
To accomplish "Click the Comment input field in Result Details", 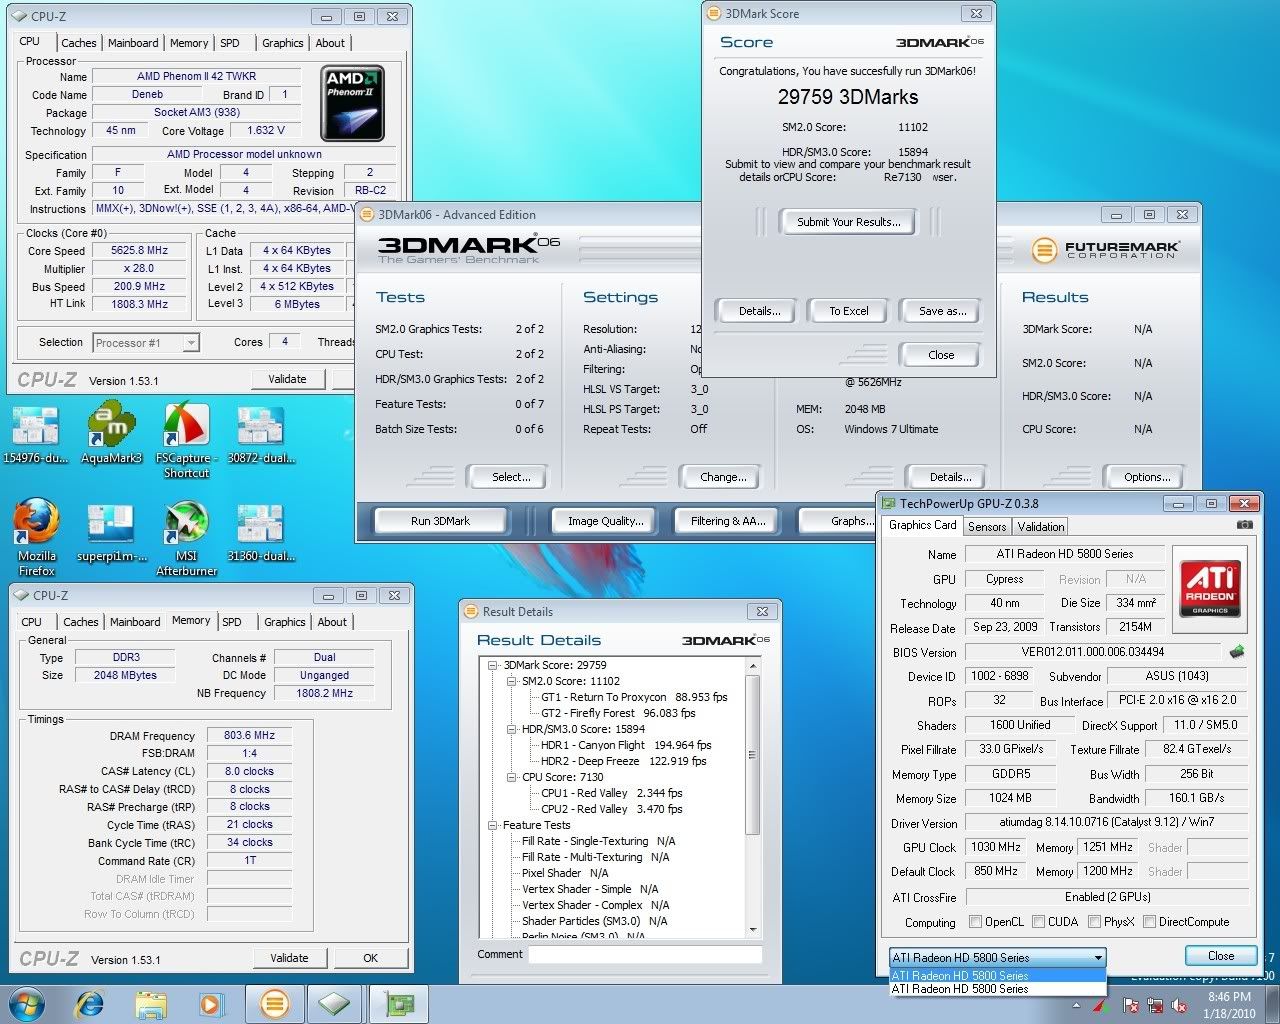I will pos(645,955).
